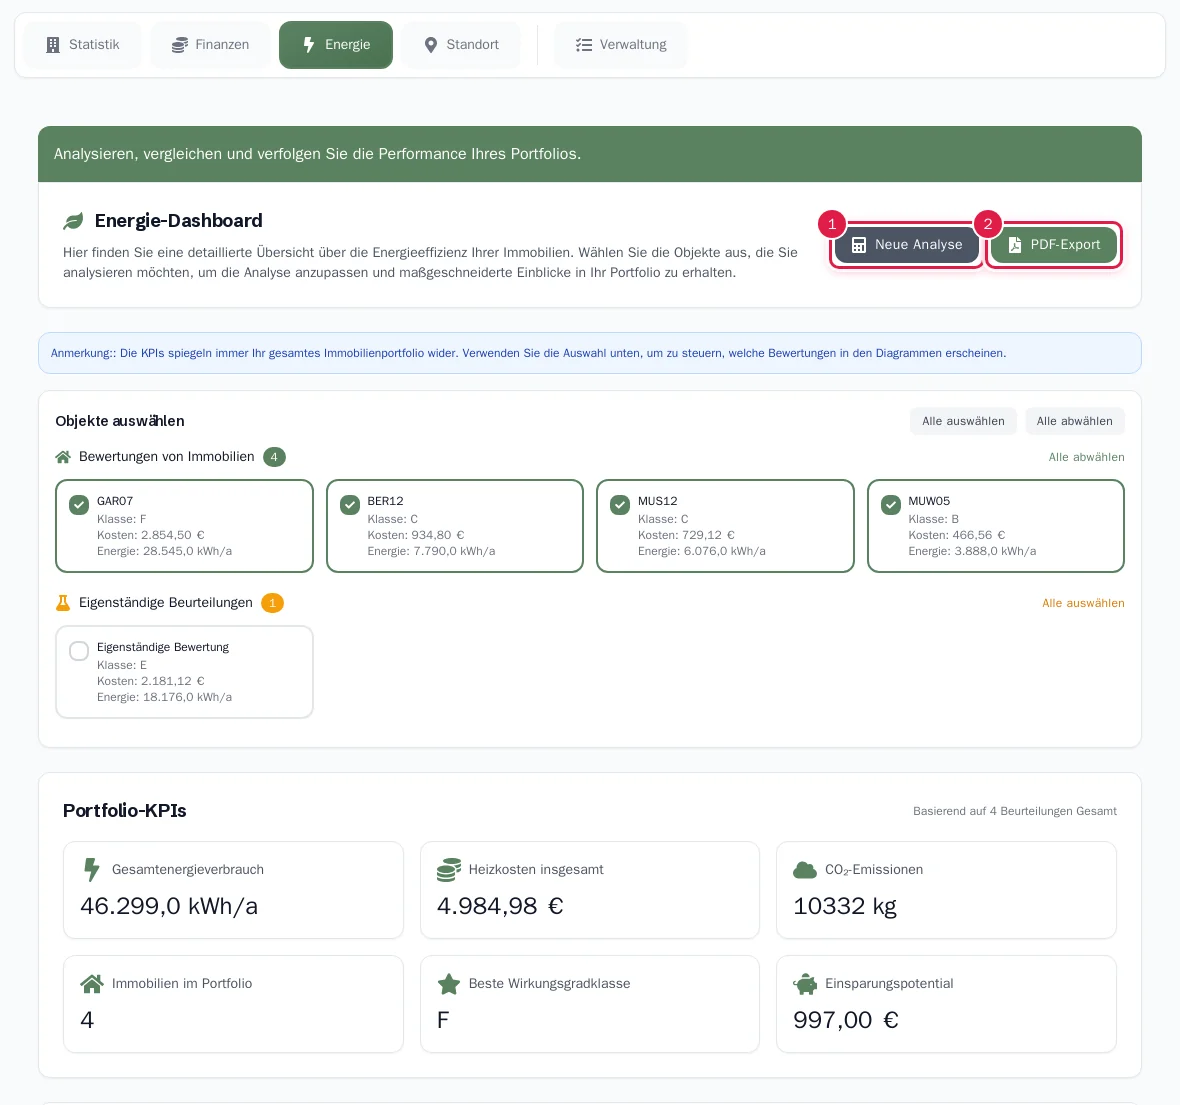This screenshot has width=1180, height=1105.
Task: Click Eigenständige Bewertung Energie: 18.176,0 kWh/a line
Action: point(164,698)
